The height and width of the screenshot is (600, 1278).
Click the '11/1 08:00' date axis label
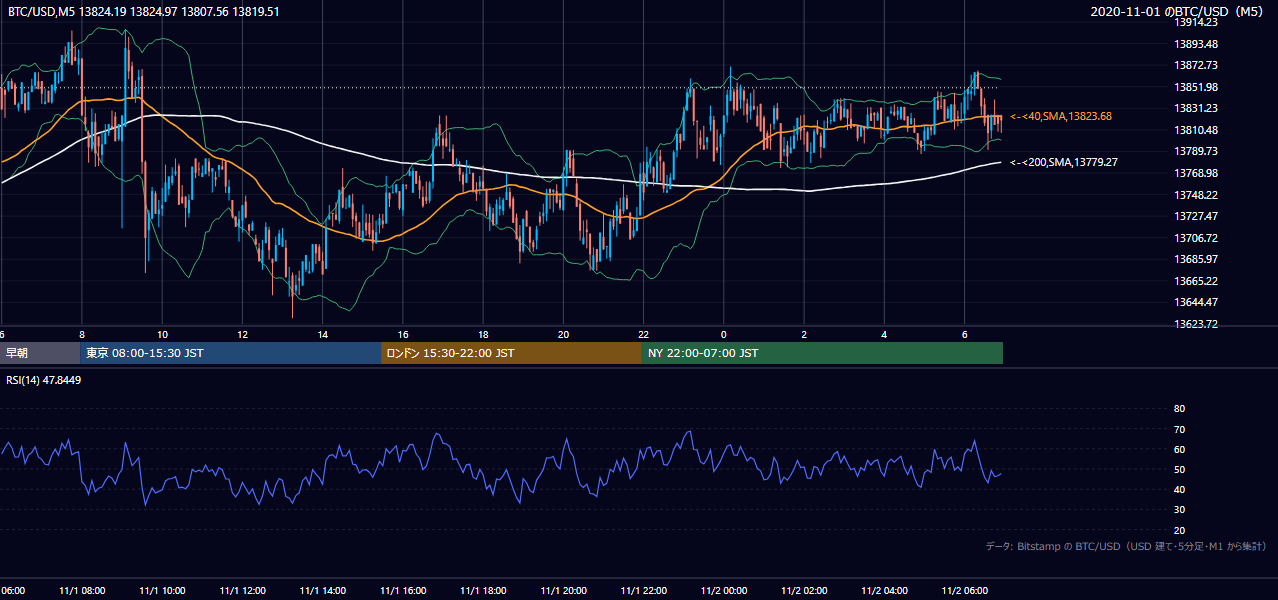tap(82, 591)
